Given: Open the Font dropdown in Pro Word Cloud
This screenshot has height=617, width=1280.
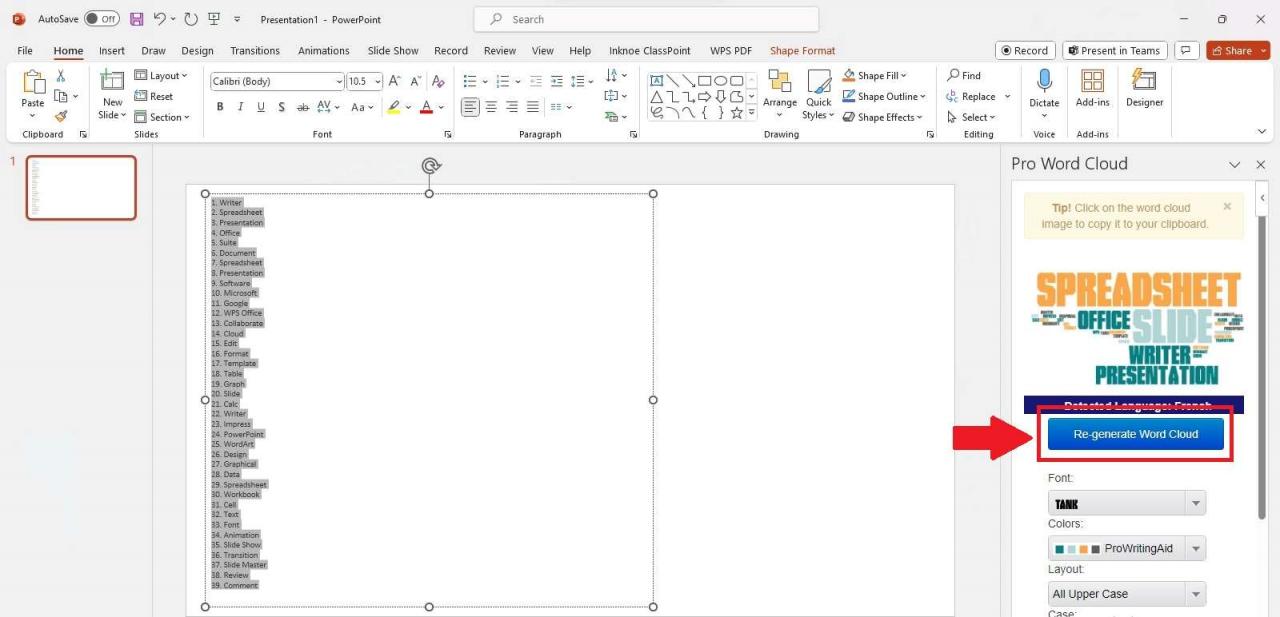Looking at the screenshot, I should click(1195, 502).
